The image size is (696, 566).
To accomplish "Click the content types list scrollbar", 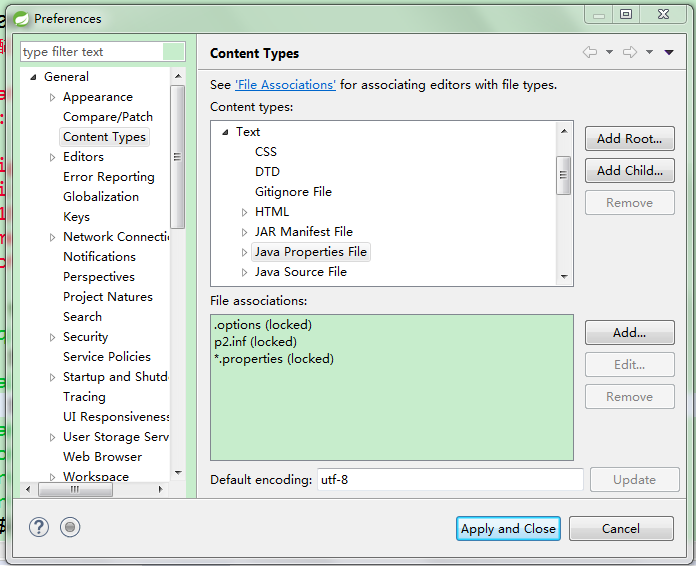I will (x=564, y=174).
